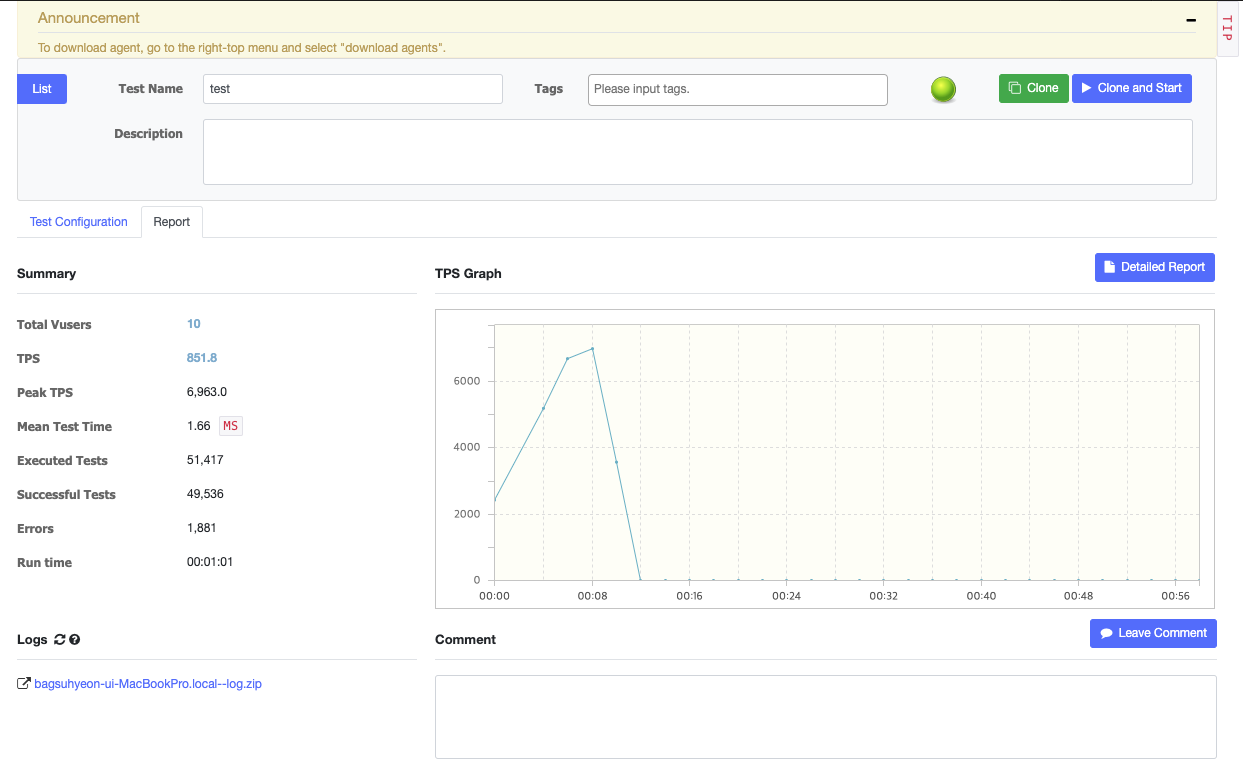This screenshot has height=775, width=1243.
Task: Click the 6000 label on graph y-axis
Action: tap(469, 381)
